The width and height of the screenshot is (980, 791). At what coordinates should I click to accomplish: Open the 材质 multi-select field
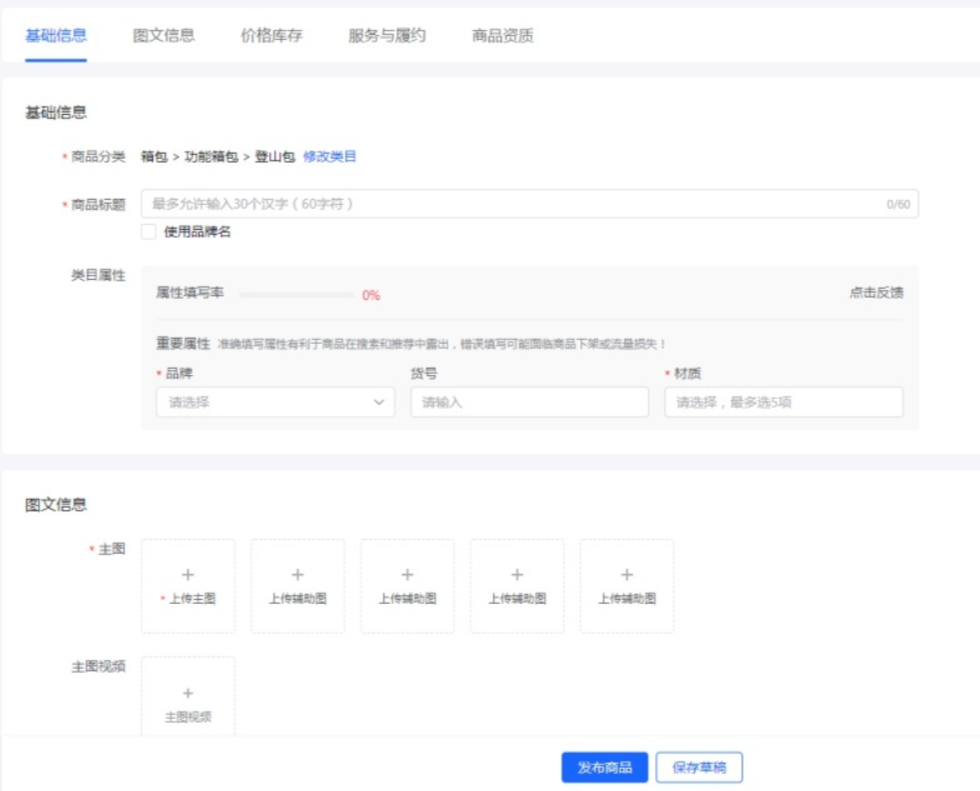pyautogui.click(x=784, y=402)
